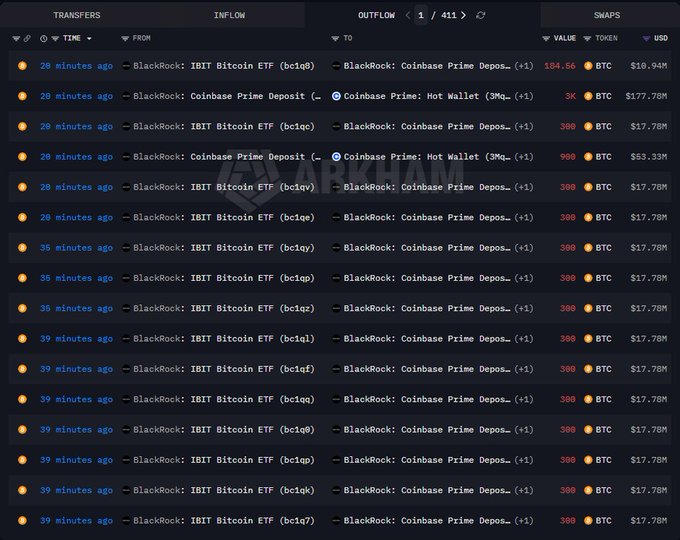Open '35 minutes ago' link in bc1qz row

click(76, 308)
